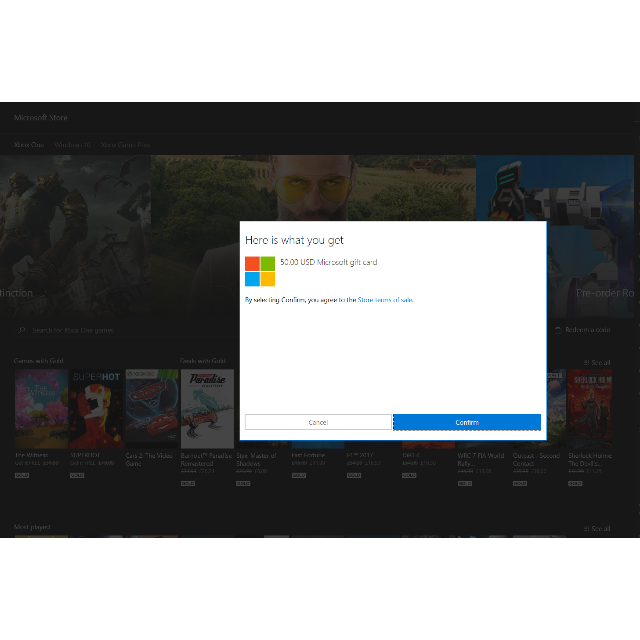Open the Sherlock Holmes cover art
The height and width of the screenshot is (640, 640).
pyautogui.click(x=590, y=409)
